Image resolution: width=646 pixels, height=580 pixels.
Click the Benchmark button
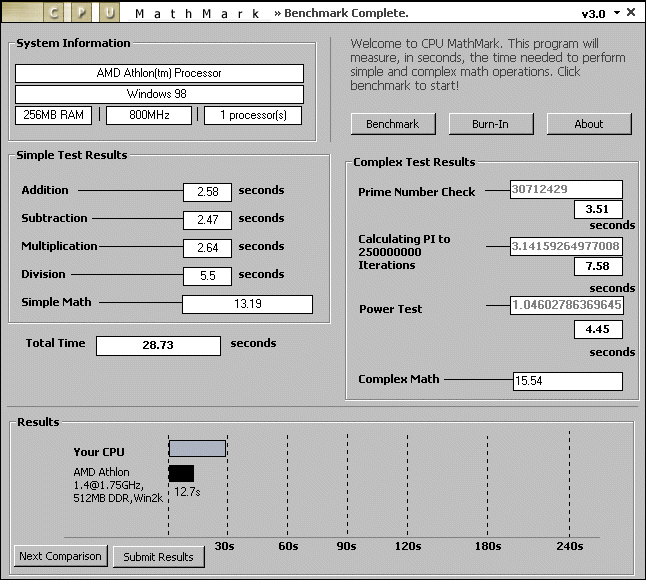pos(392,124)
